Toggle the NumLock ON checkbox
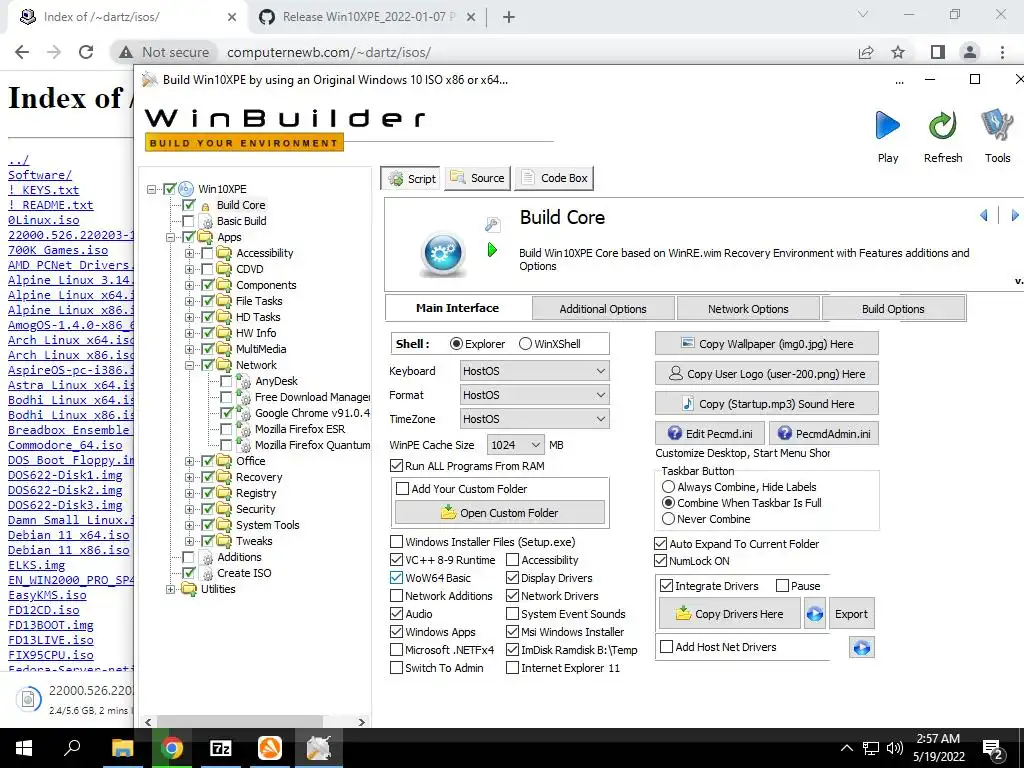 (660, 561)
